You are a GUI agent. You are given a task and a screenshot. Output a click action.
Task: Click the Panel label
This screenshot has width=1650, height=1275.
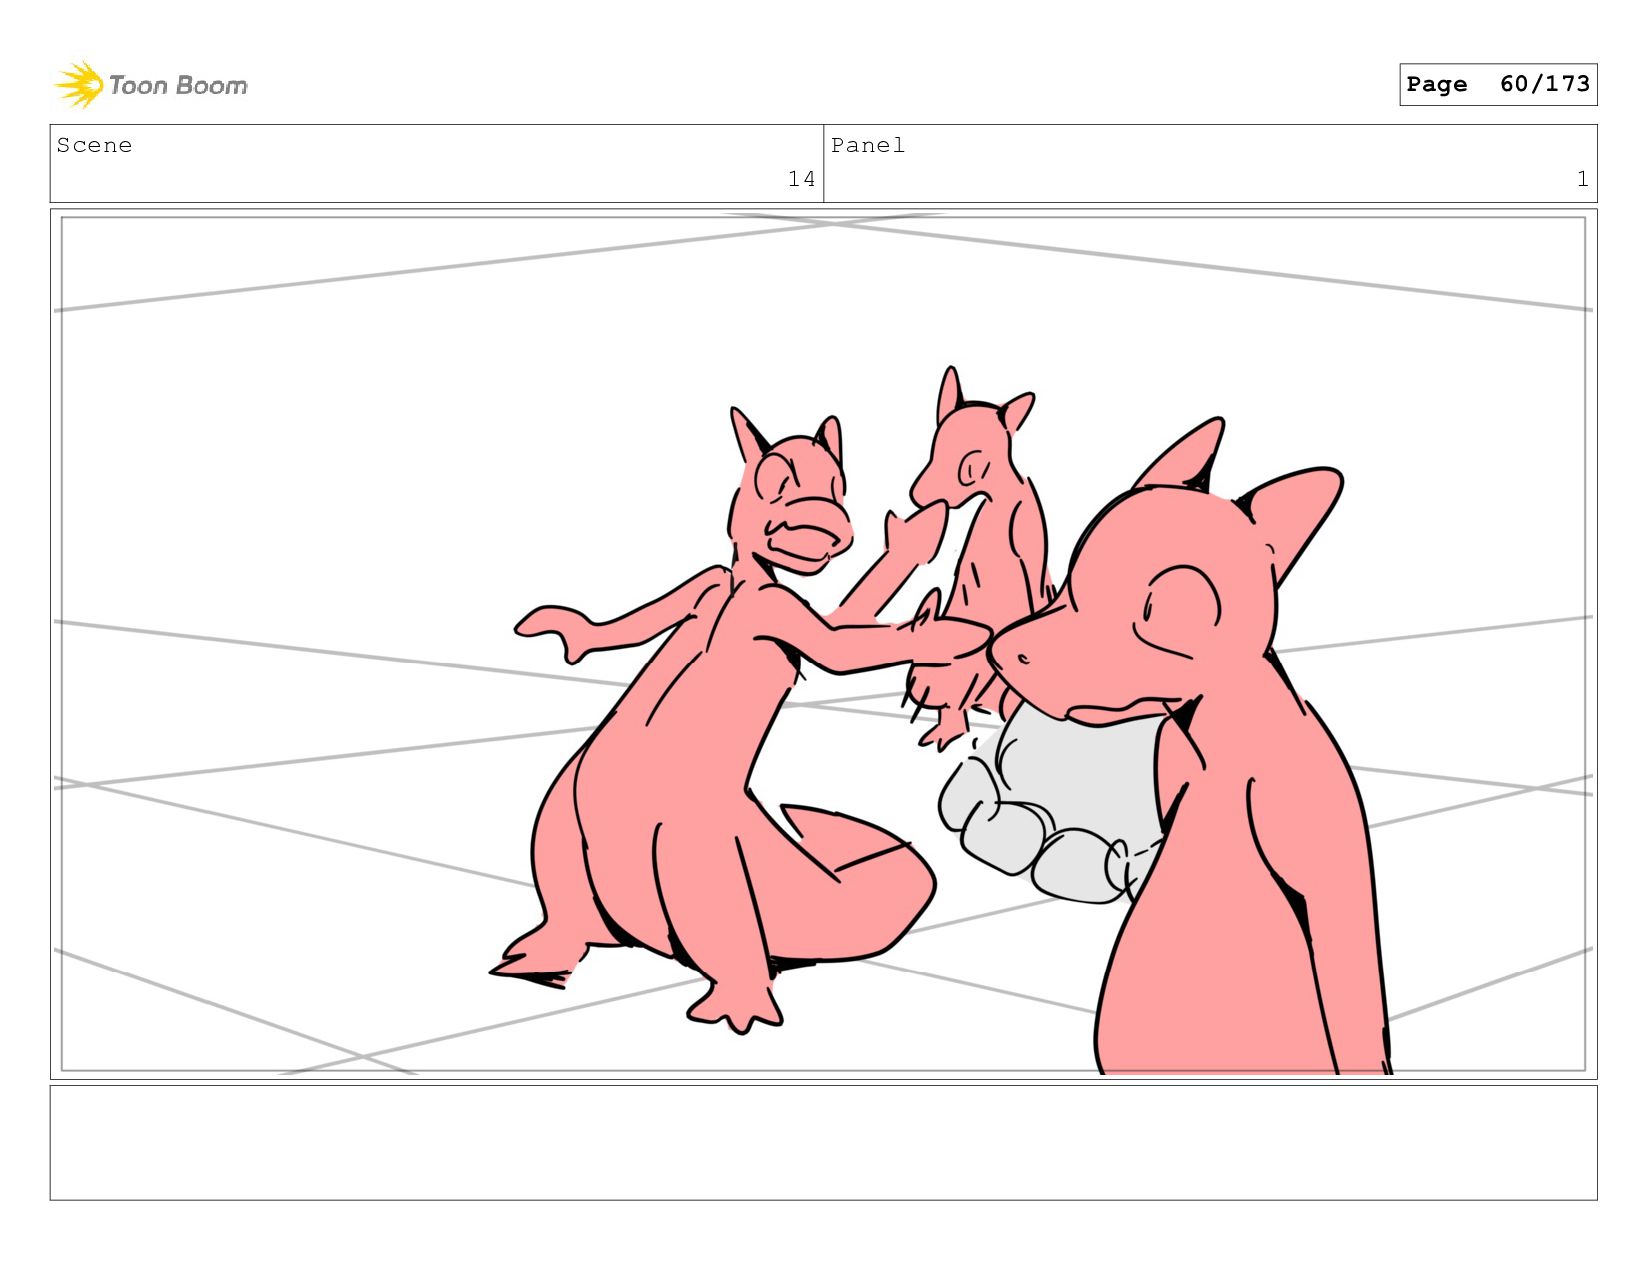tap(868, 145)
